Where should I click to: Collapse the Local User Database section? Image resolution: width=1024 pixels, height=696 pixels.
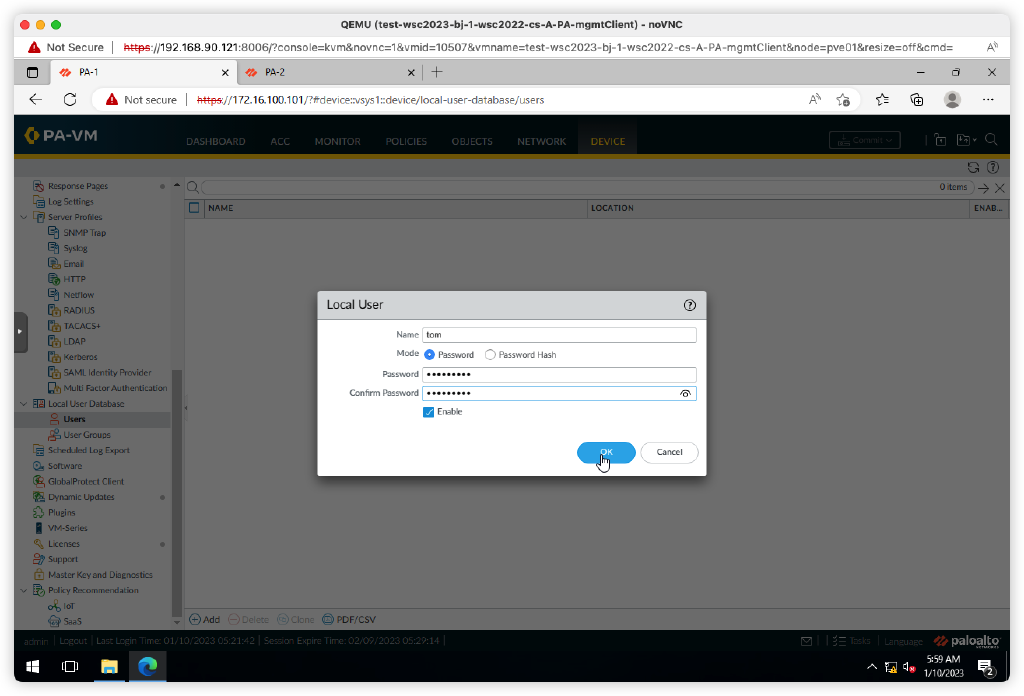[22, 403]
